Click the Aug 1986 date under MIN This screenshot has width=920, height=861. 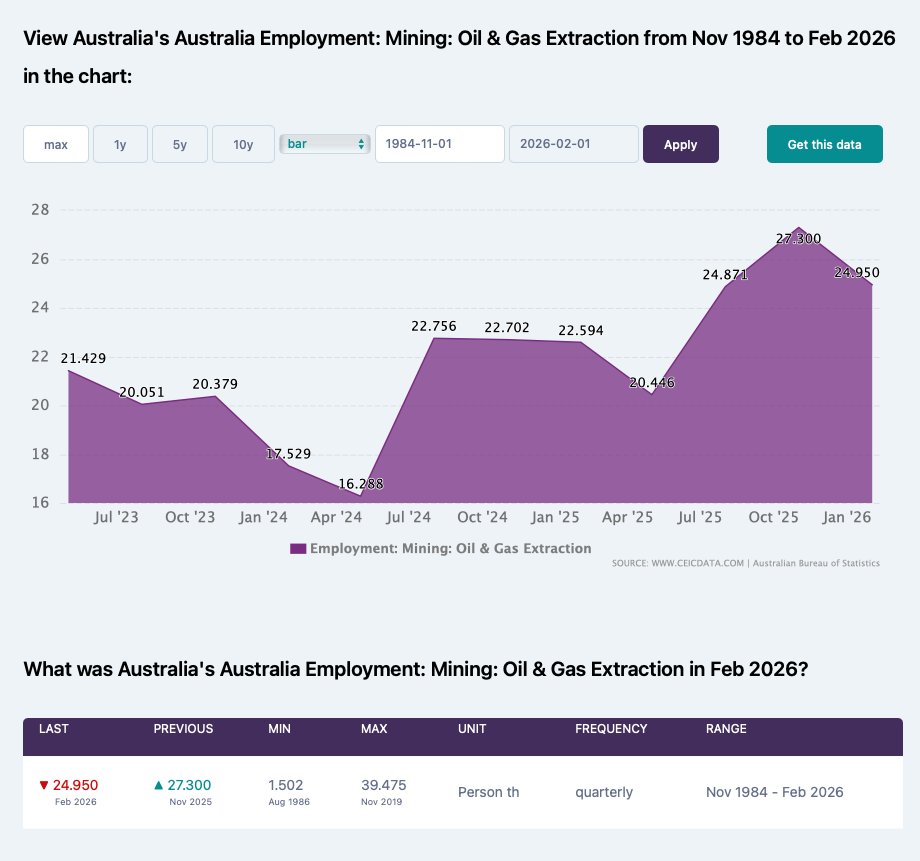coord(289,802)
